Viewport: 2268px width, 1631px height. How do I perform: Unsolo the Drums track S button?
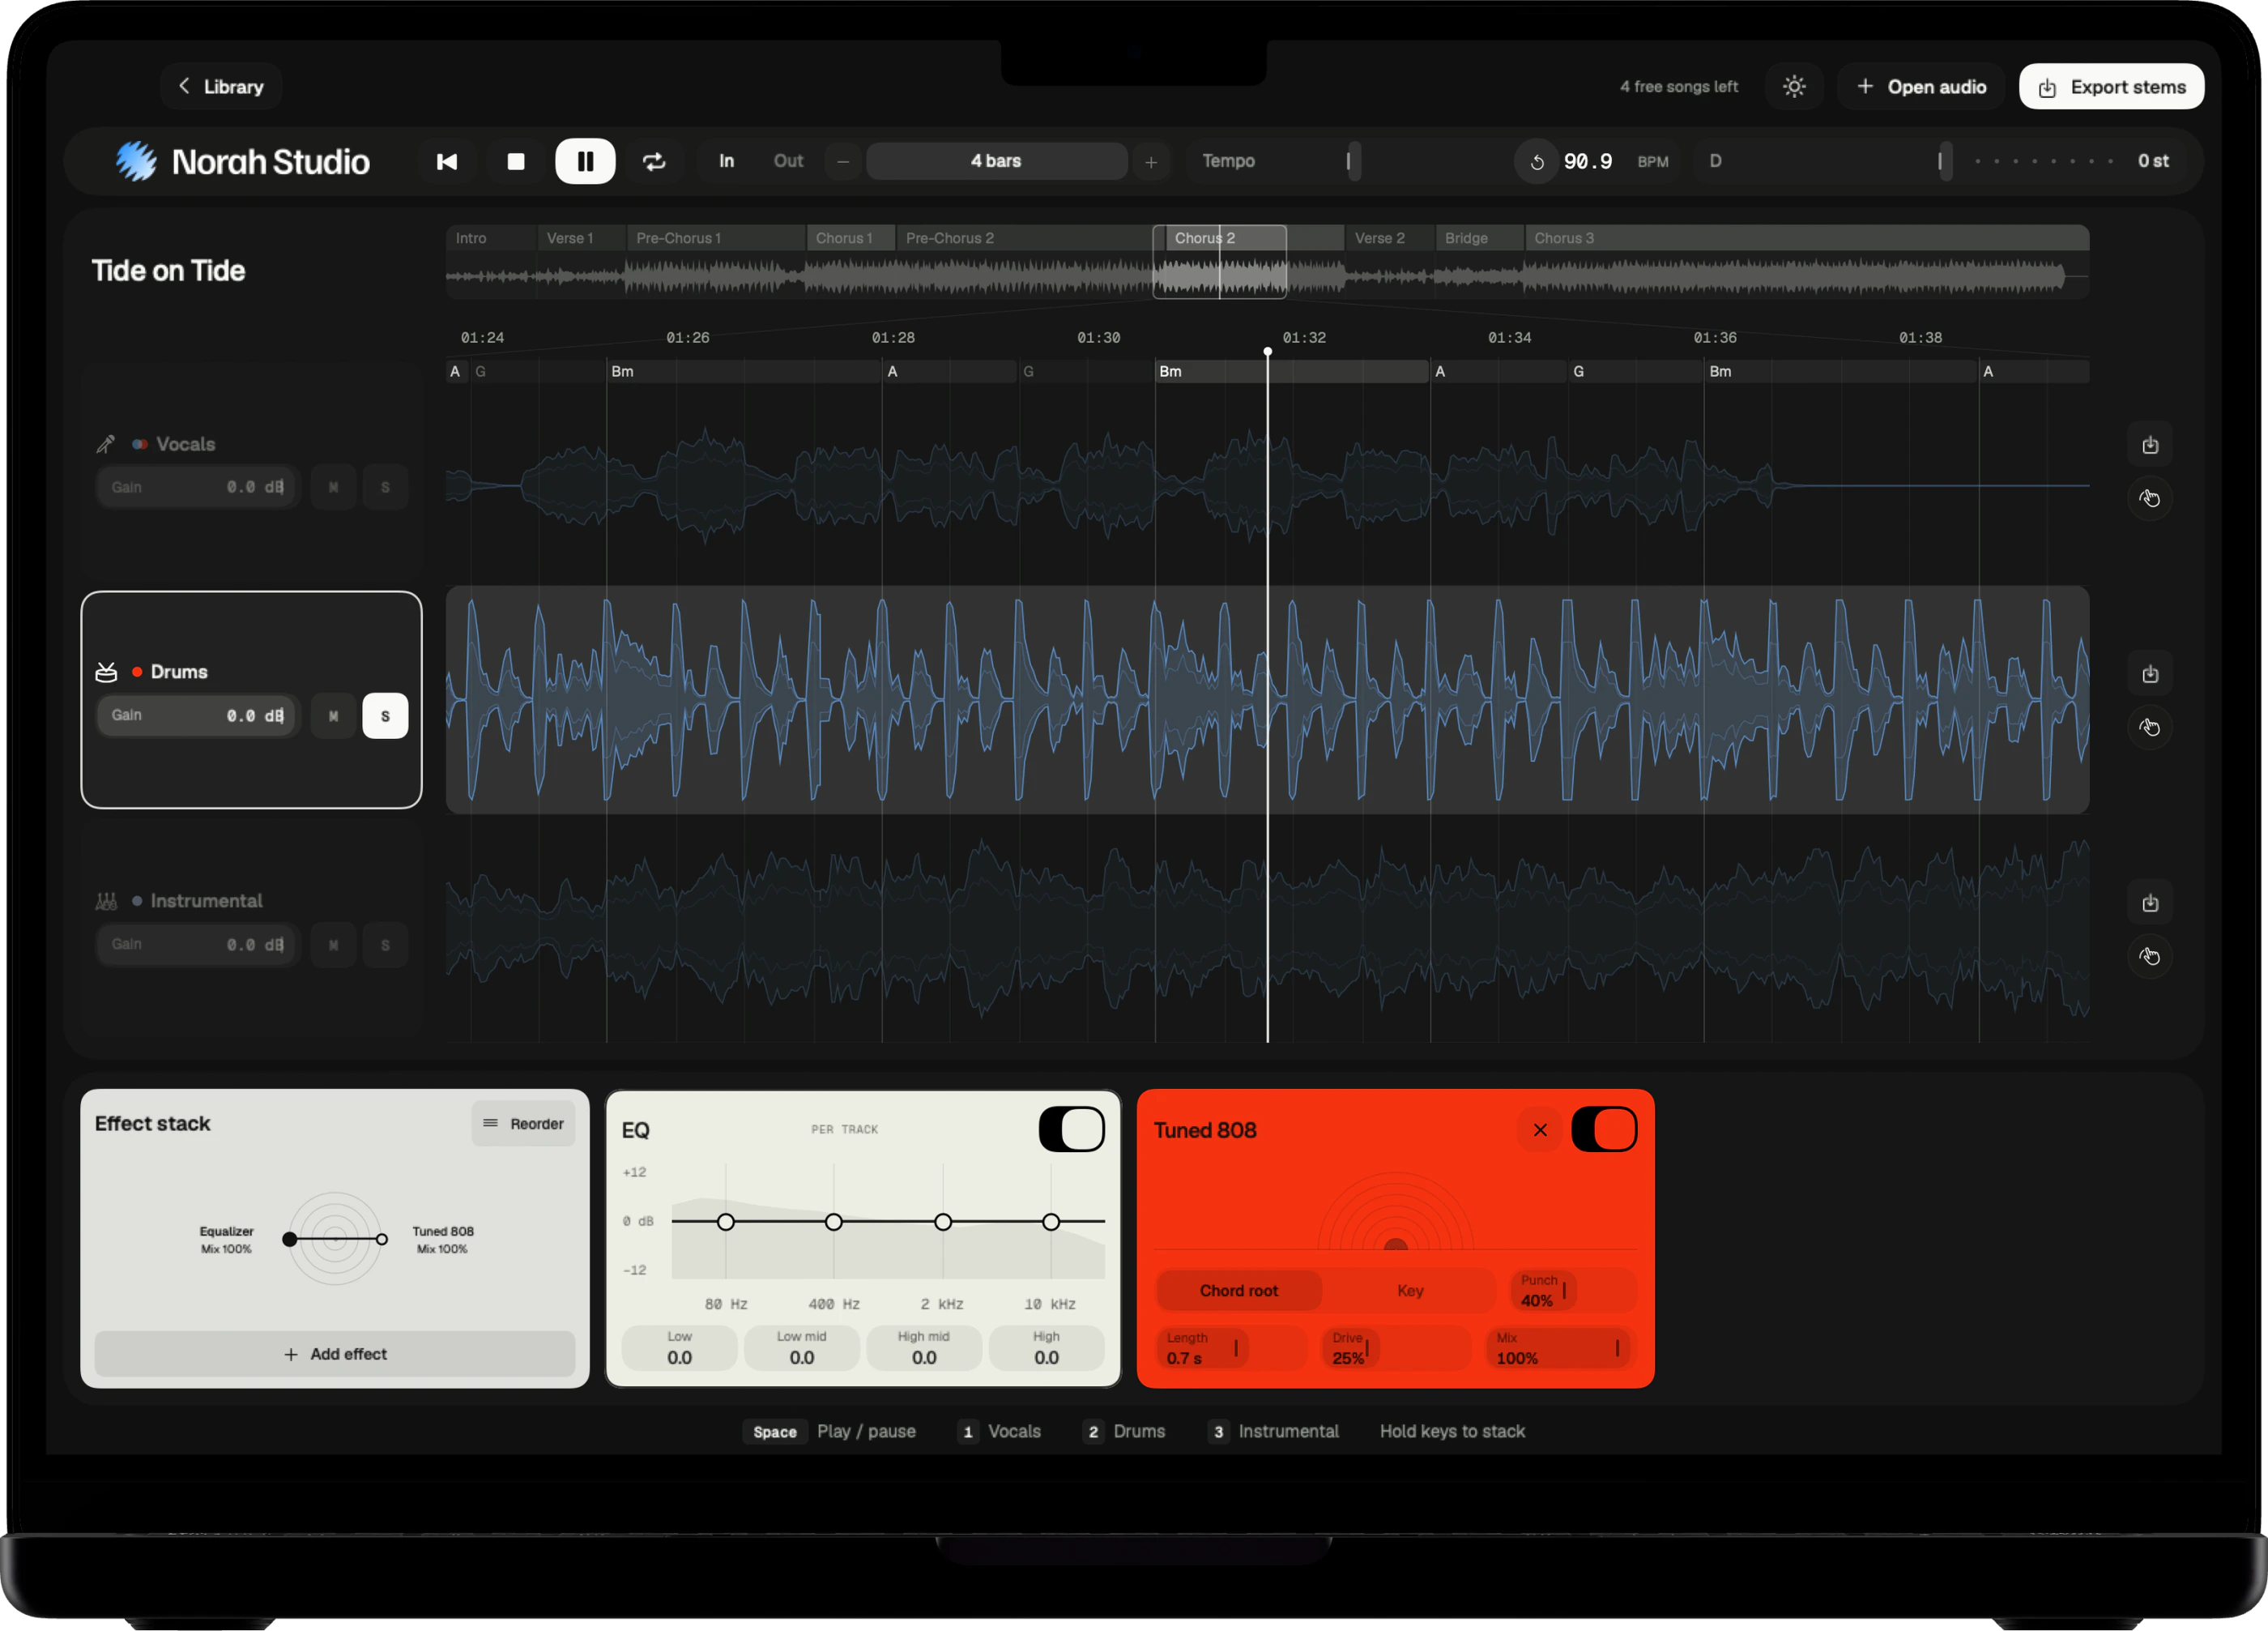(x=385, y=716)
